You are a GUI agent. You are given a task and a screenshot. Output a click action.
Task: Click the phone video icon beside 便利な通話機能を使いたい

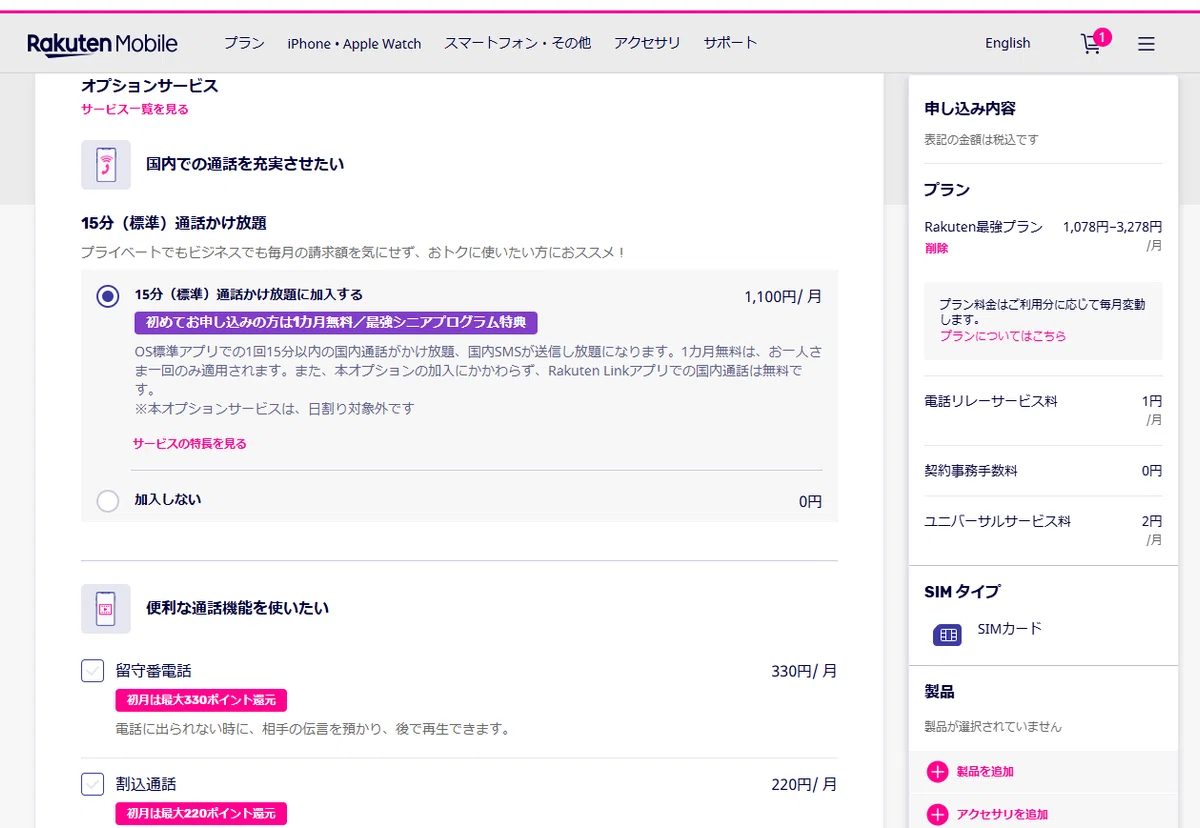pyautogui.click(x=106, y=608)
